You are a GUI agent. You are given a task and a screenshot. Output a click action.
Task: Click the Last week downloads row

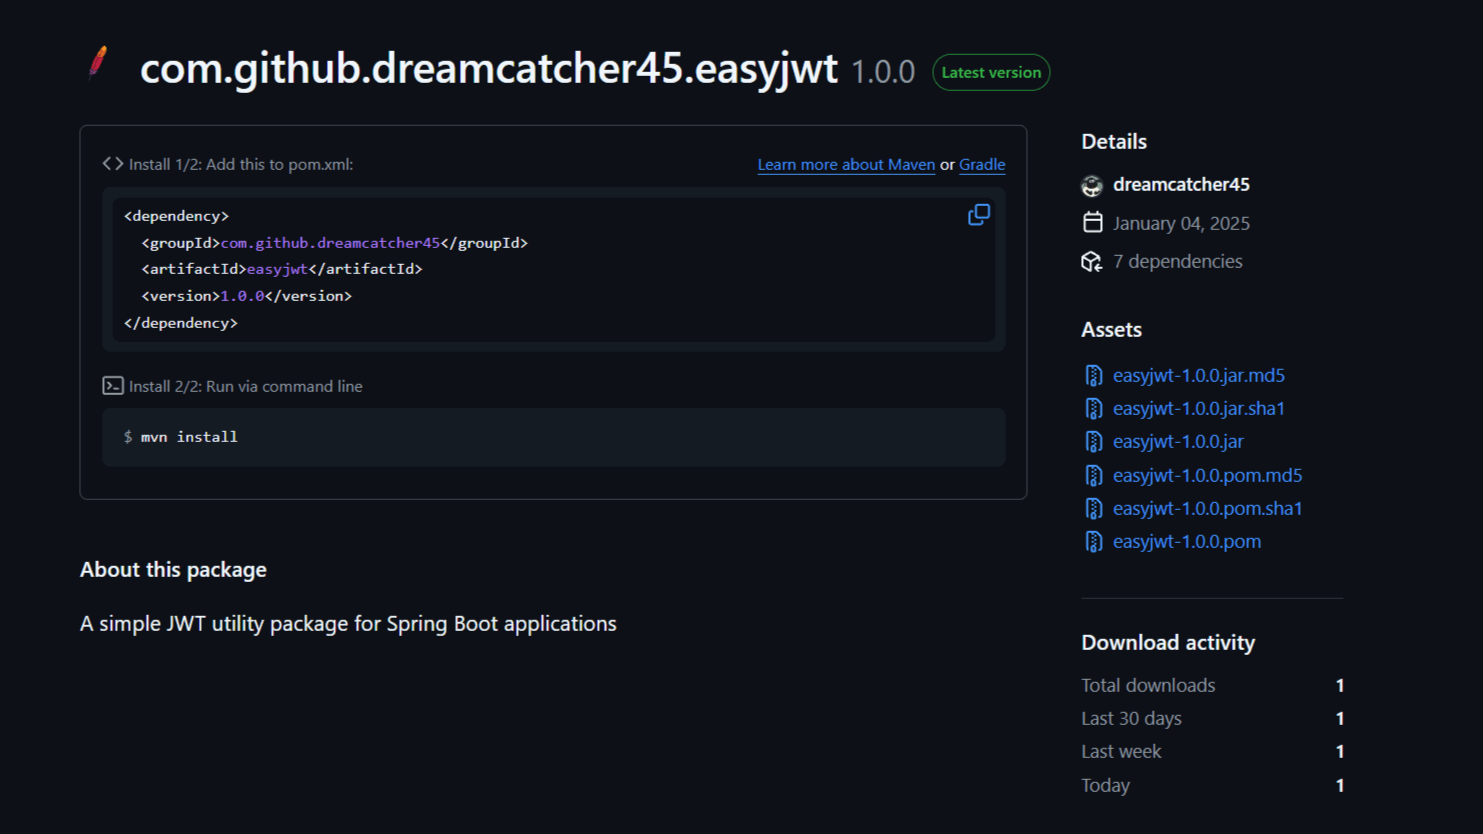(1212, 752)
